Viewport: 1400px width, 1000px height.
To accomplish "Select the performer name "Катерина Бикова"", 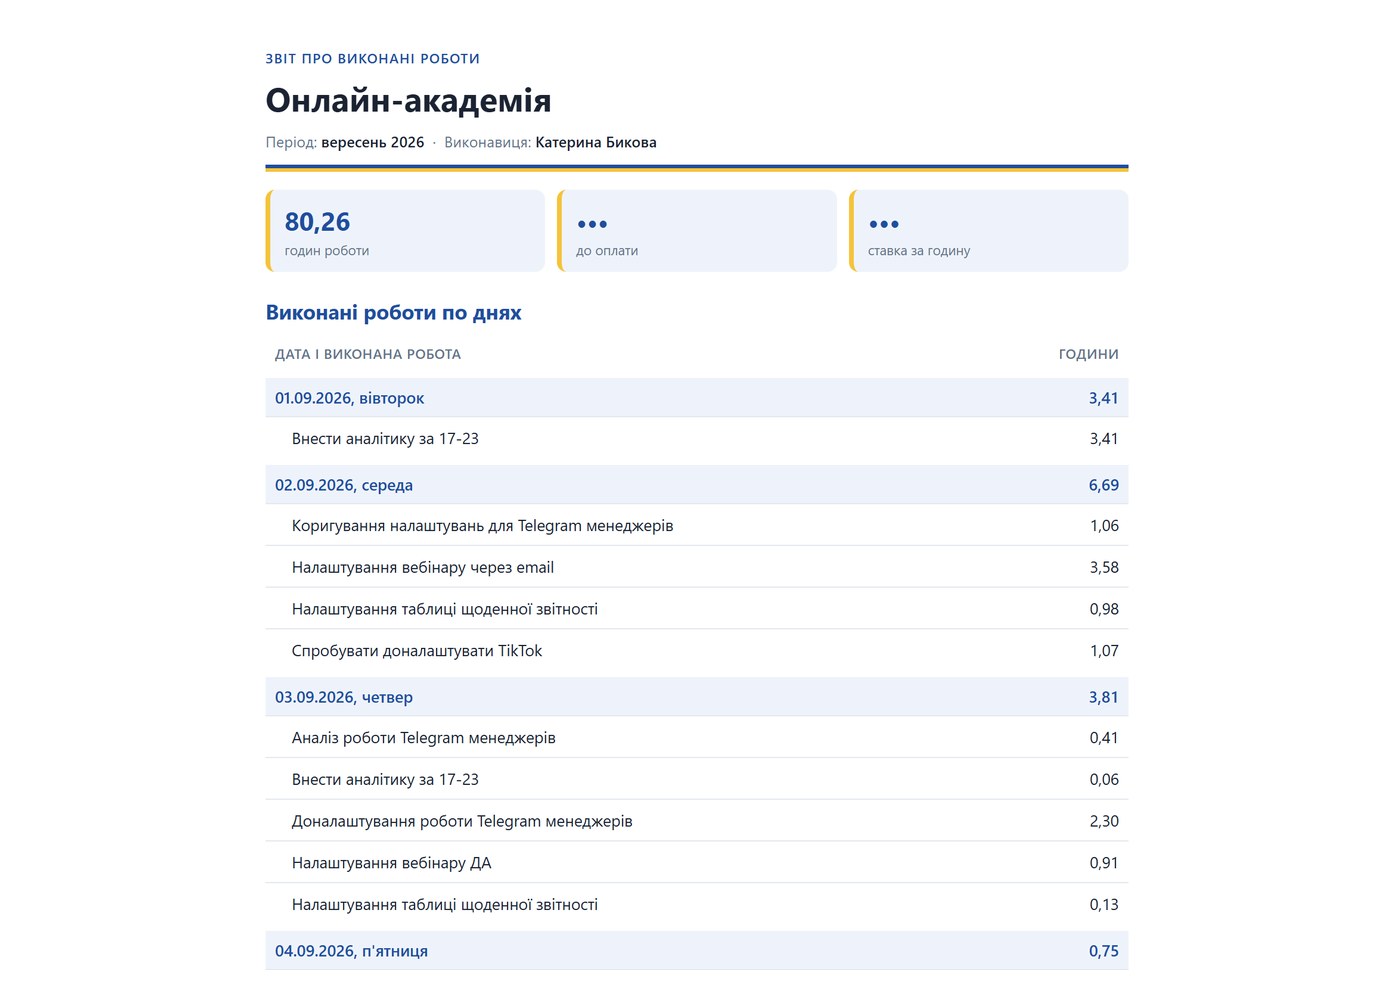I will click(596, 142).
